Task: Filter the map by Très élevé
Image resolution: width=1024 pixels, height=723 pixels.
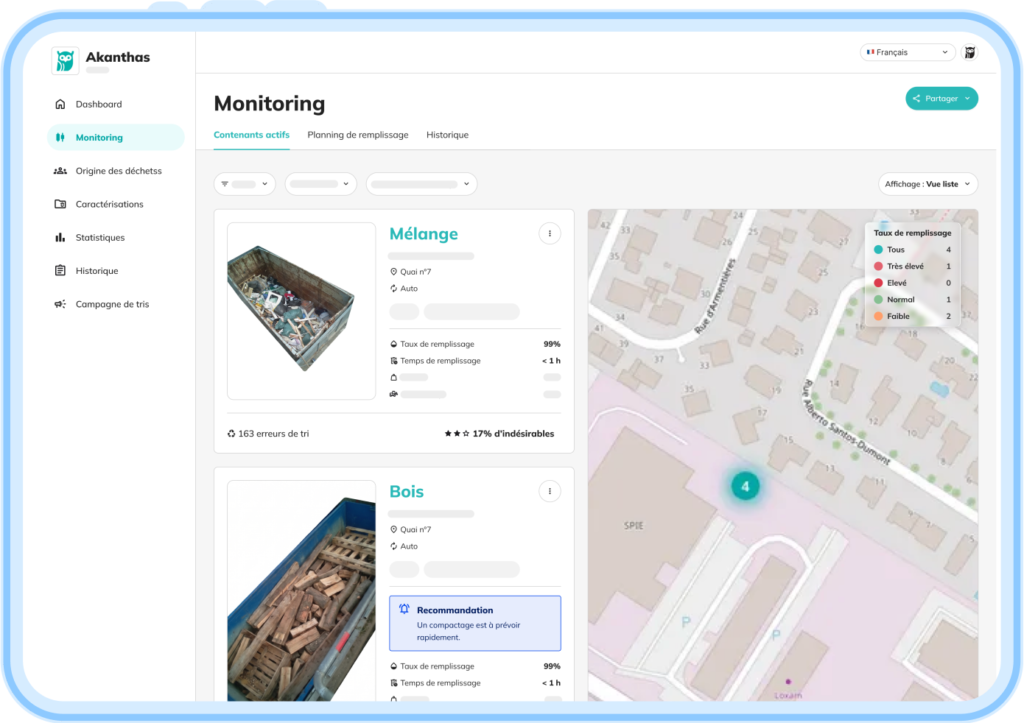Action: pos(912,266)
